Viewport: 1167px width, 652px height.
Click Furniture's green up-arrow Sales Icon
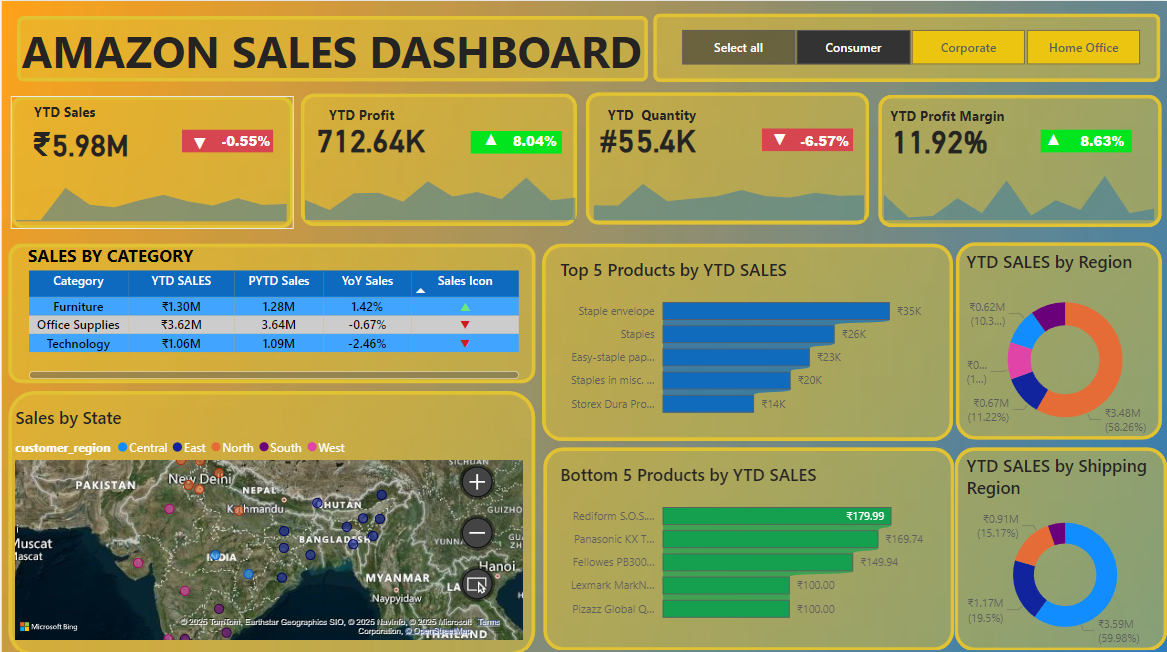tap(463, 307)
